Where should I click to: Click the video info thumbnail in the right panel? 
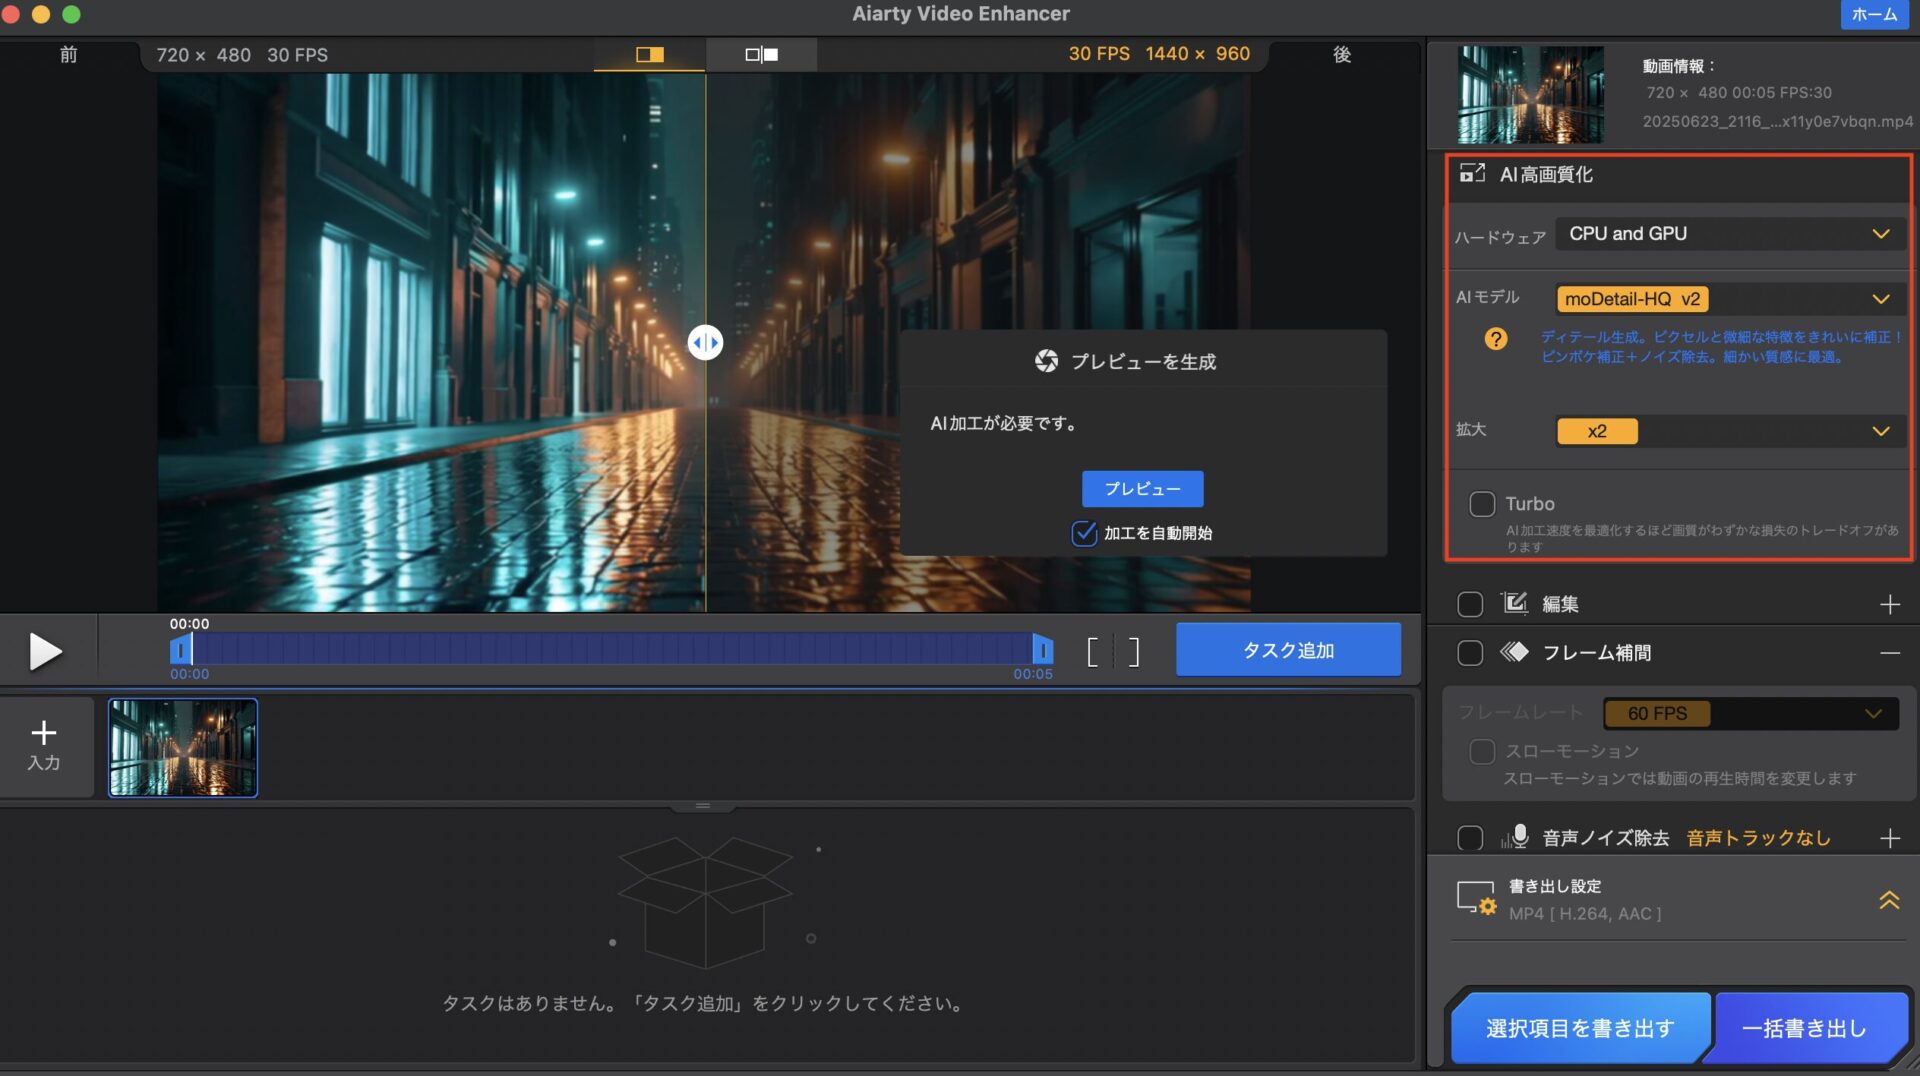(x=1530, y=94)
